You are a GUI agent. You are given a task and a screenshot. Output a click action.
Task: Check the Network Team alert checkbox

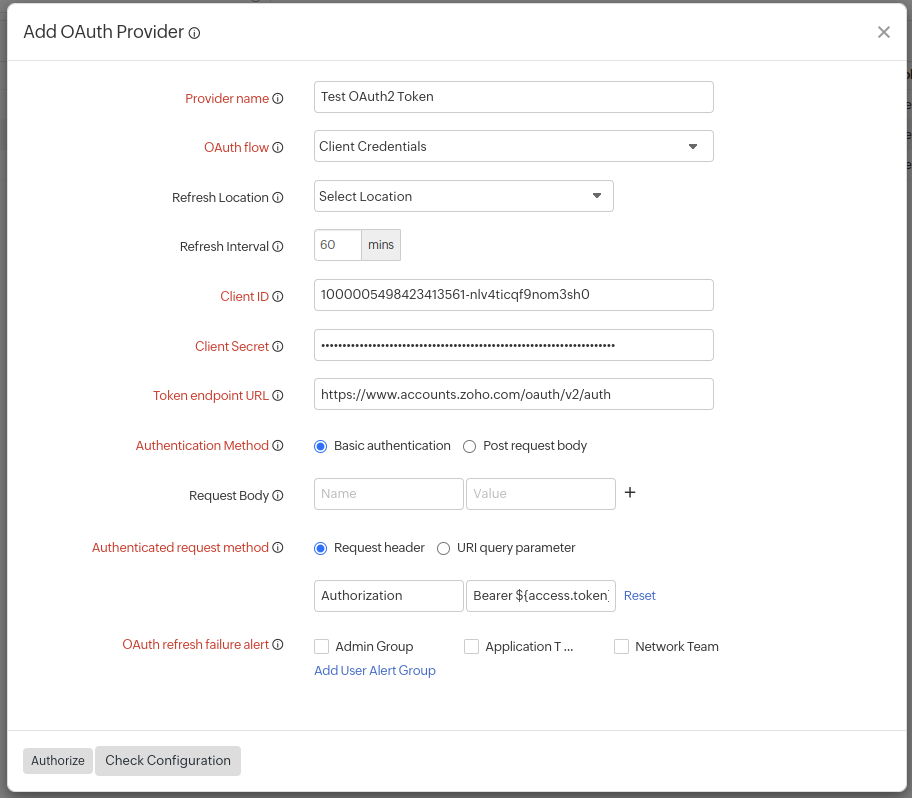tap(621, 646)
